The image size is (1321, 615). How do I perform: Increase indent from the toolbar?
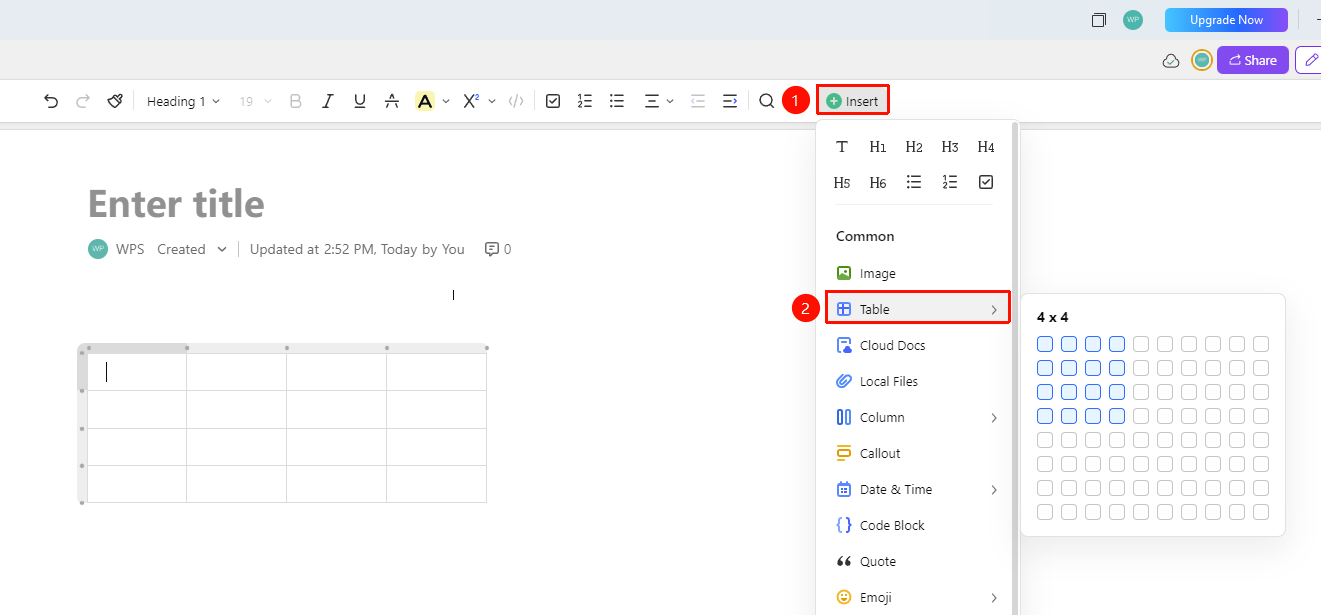tap(730, 101)
